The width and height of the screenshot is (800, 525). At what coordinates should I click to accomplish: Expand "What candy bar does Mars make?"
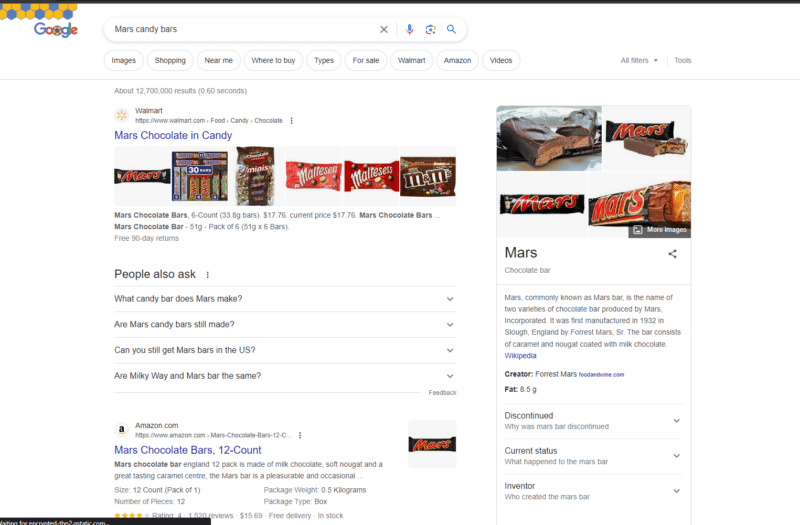pyautogui.click(x=449, y=299)
